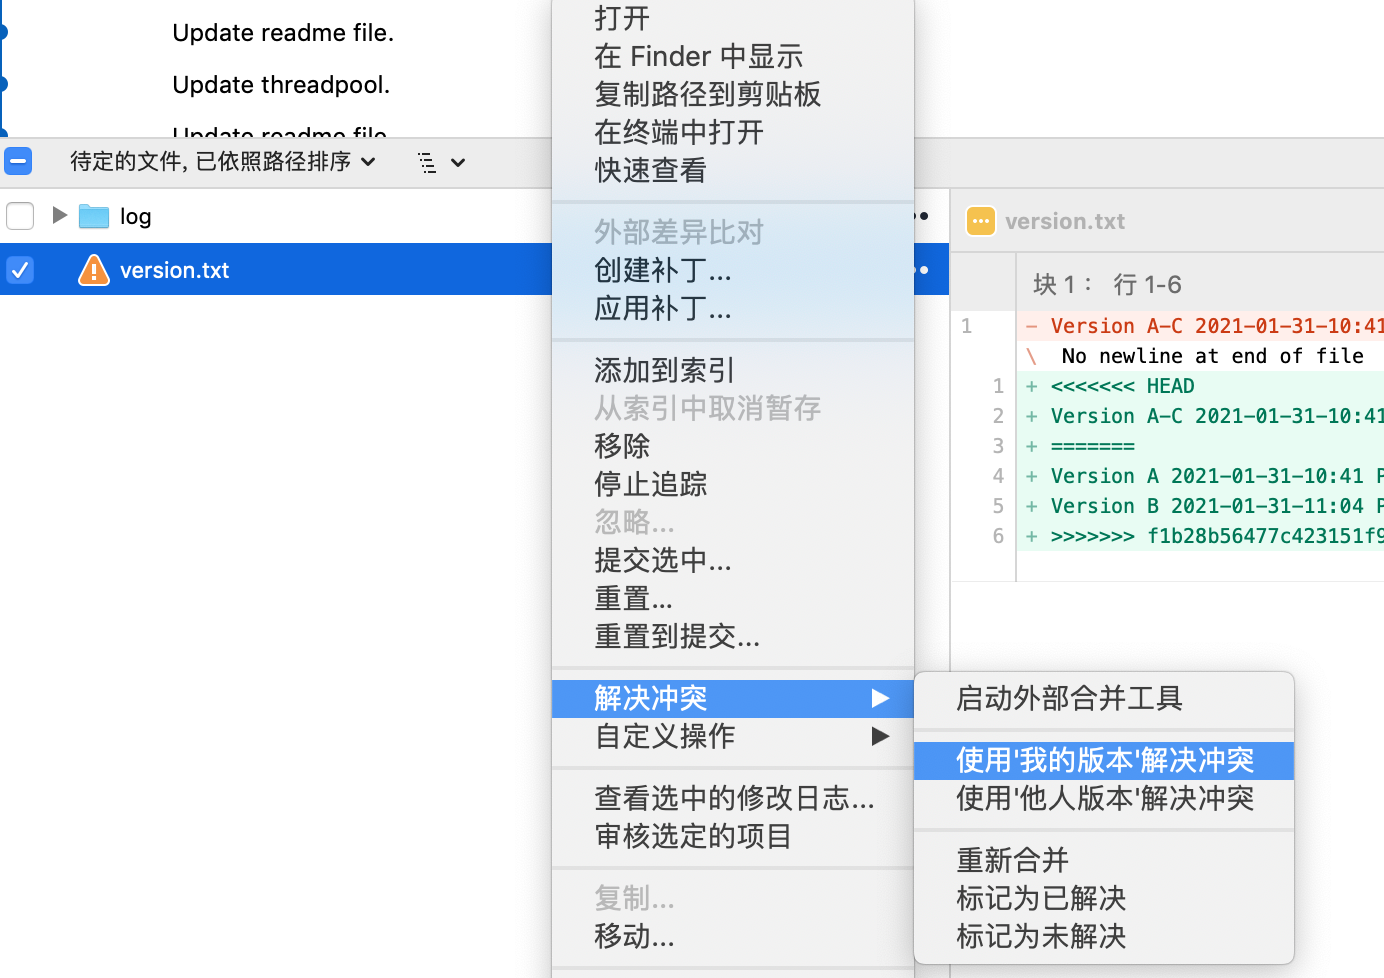The image size is (1384, 978).
Task: Select 停止追踪
Action: click(x=733, y=484)
